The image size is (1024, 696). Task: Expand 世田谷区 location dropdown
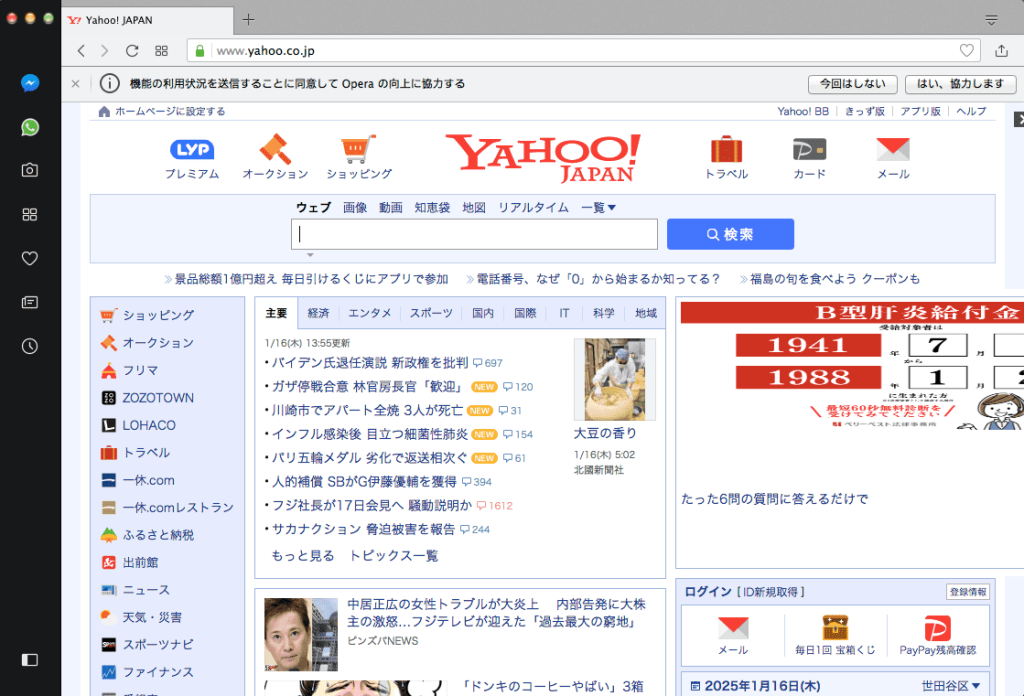(x=951, y=686)
